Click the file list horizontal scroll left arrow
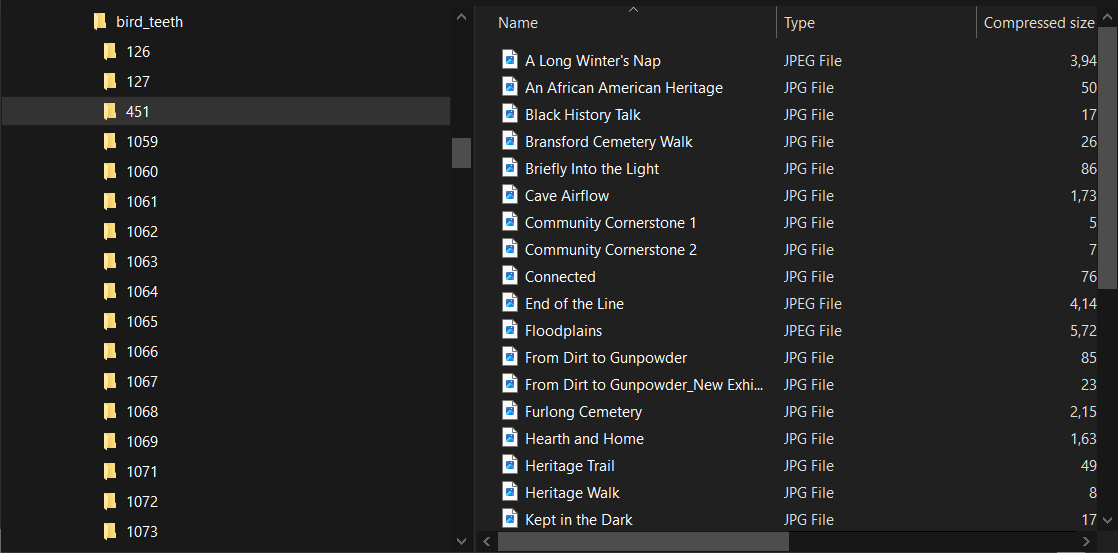 486,542
